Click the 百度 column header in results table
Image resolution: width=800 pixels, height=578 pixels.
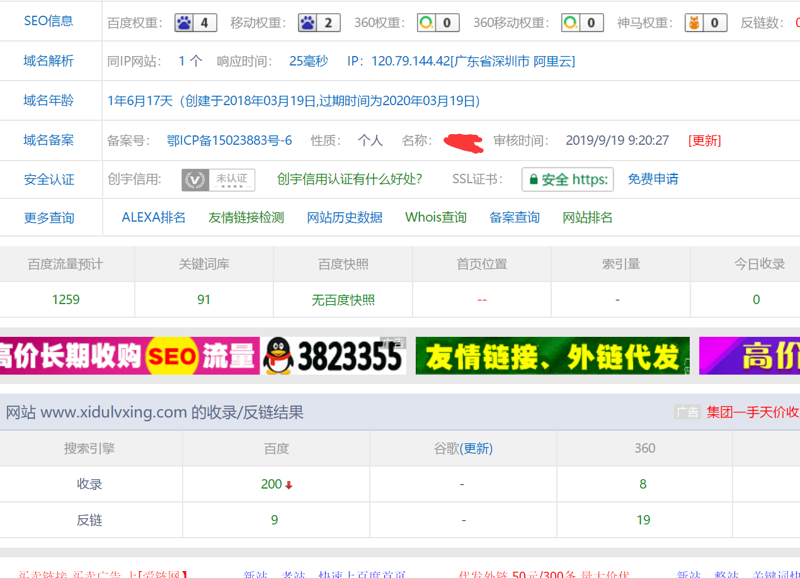[277, 448]
